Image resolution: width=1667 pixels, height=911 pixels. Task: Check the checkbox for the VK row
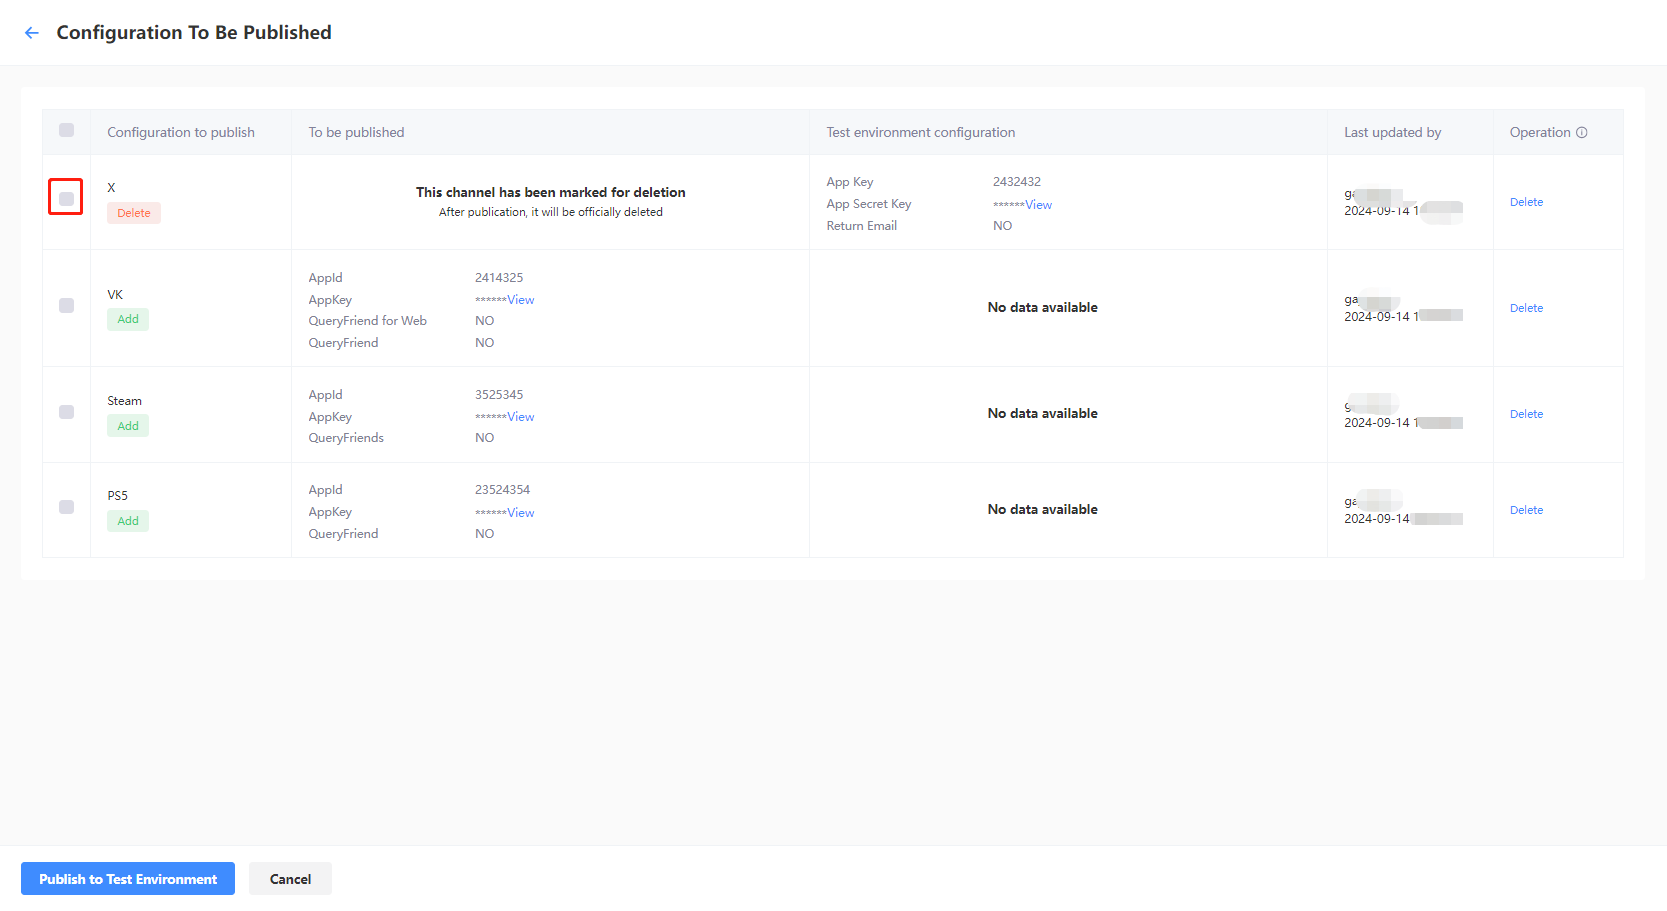point(66,306)
